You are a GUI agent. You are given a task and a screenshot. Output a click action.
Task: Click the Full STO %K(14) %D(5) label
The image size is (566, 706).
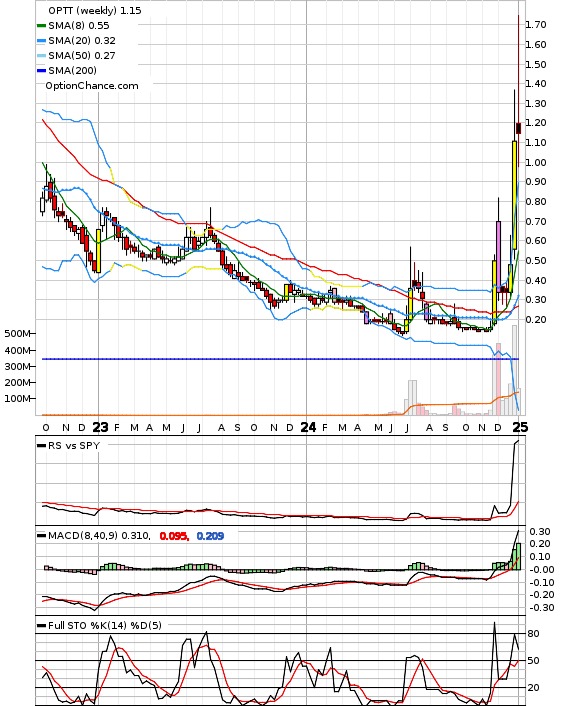click(x=105, y=625)
